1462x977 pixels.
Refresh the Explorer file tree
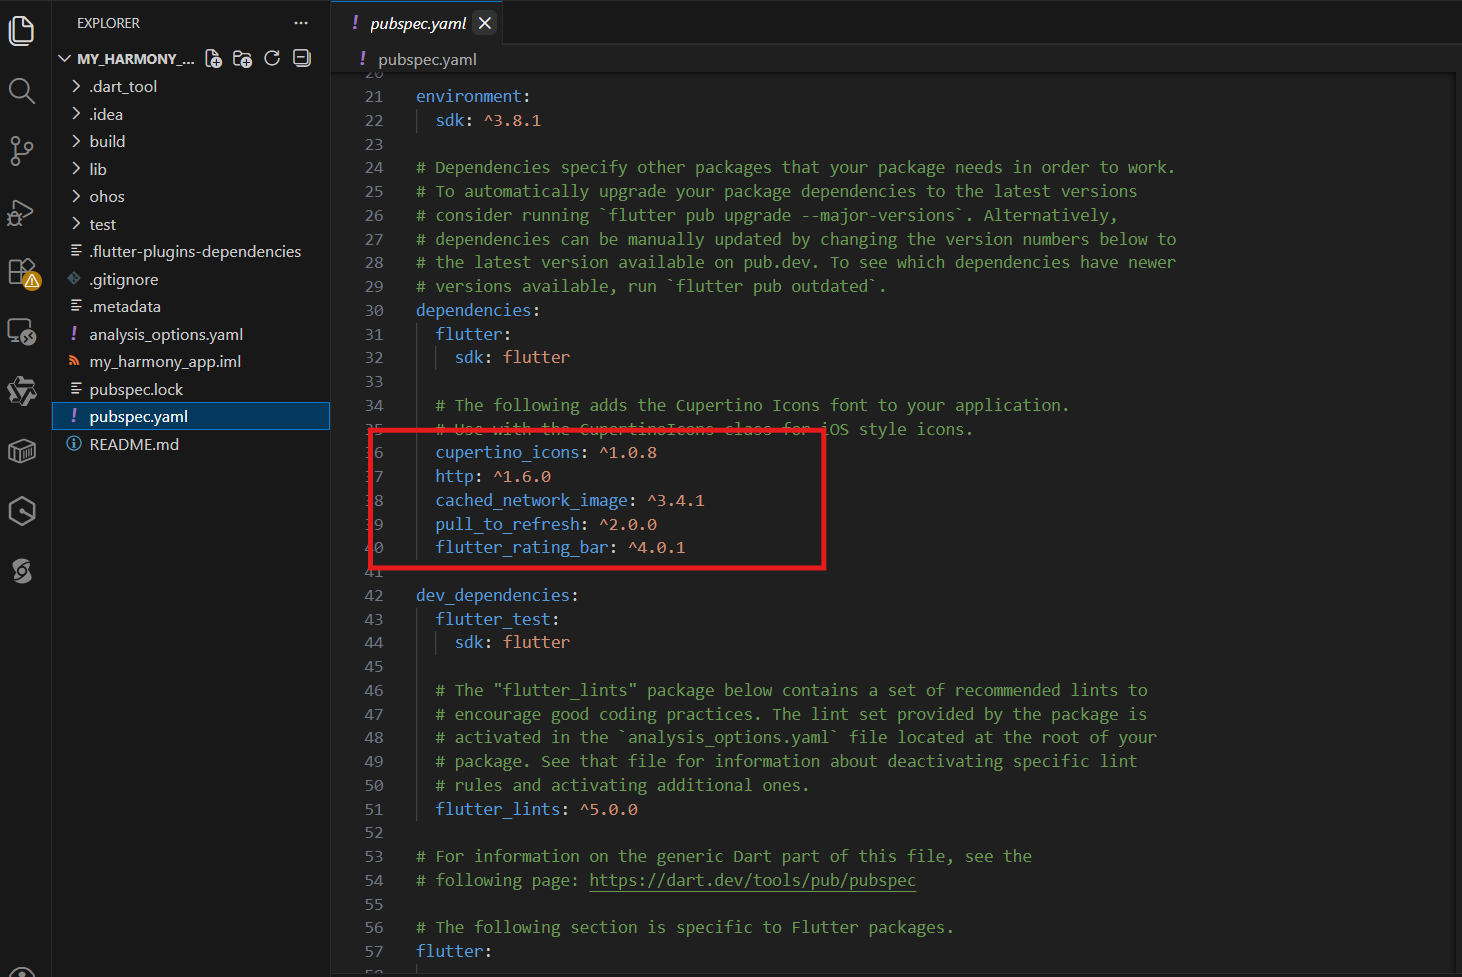[x=272, y=59]
